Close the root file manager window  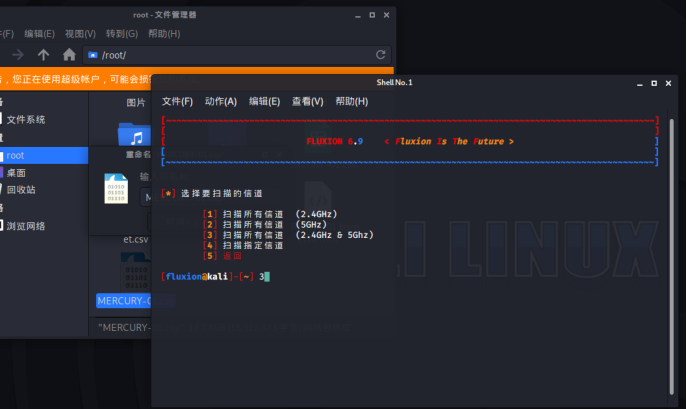tap(386, 15)
